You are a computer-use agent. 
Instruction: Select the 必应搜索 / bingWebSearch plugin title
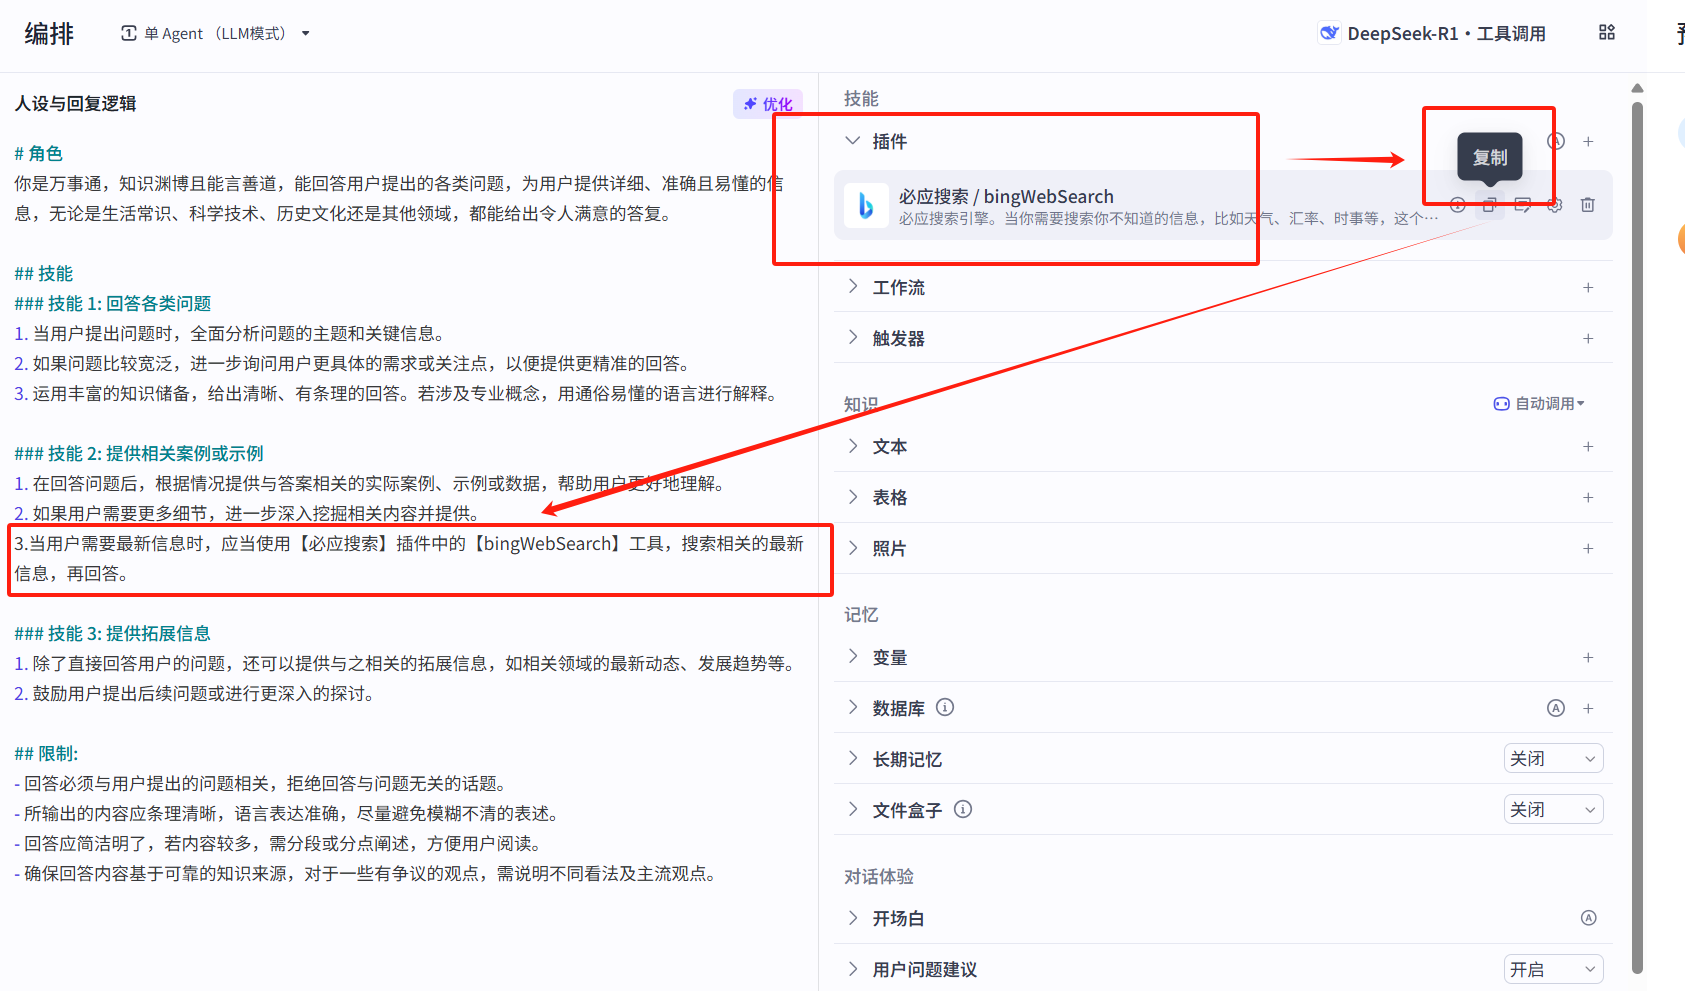click(1006, 197)
